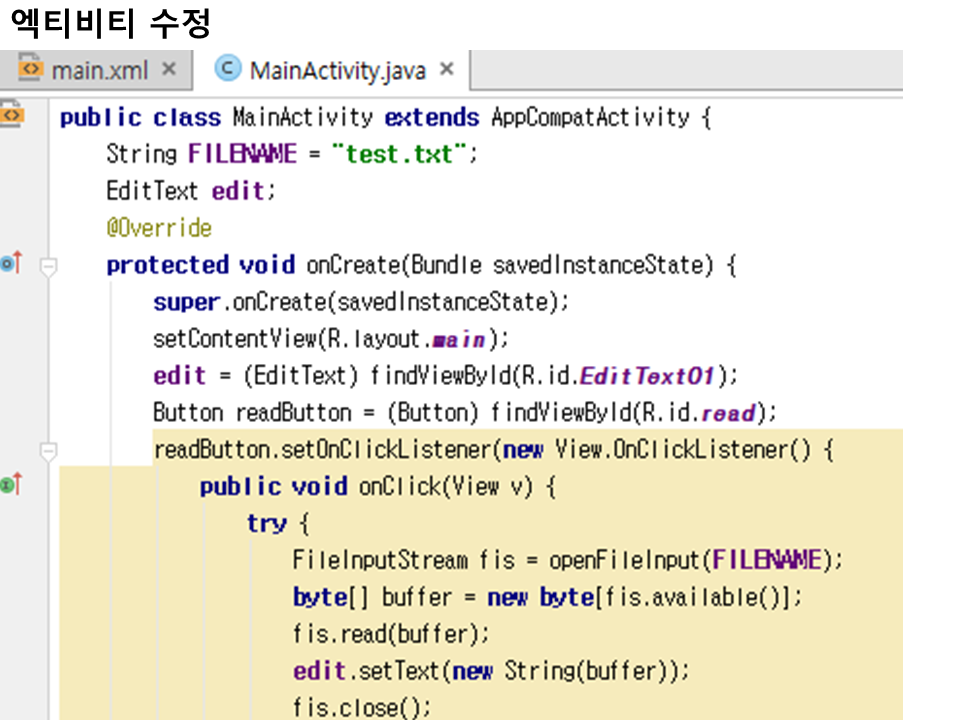
Task: Click the edit.setText statement
Action: click(491, 670)
